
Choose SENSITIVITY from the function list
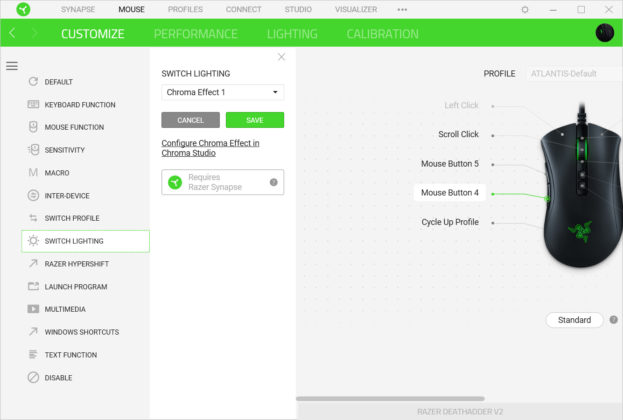tap(85, 150)
